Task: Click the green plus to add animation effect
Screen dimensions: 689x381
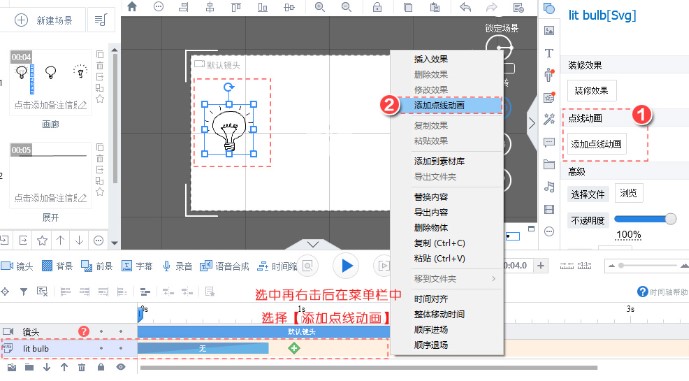Action: coord(294,348)
